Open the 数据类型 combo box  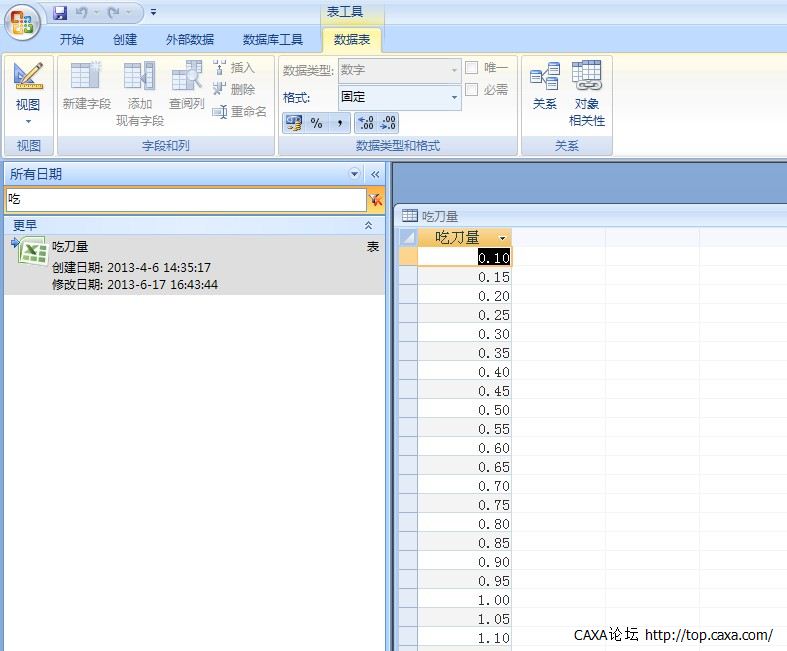point(399,70)
